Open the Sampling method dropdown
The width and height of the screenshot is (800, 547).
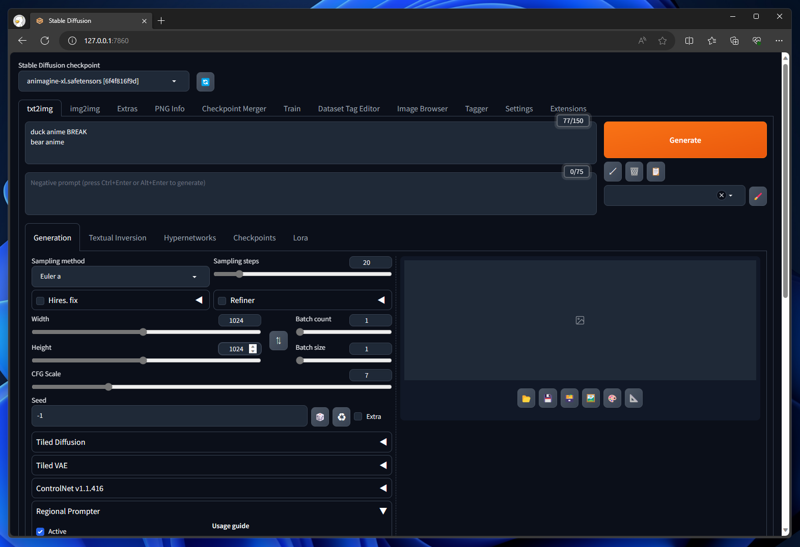click(x=120, y=277)
